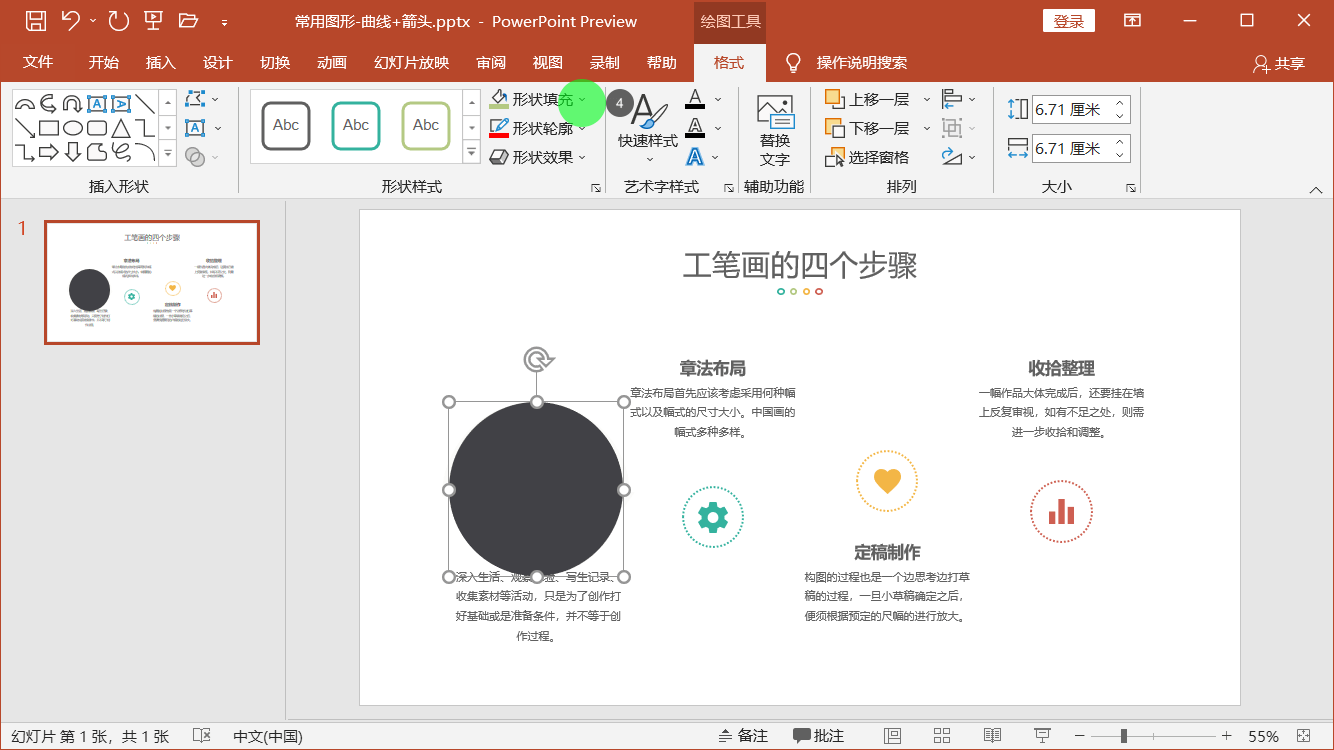This screenshot has width=1334, height=750.
Task: Select the oval shape in shapes gallery
Action: click(73, 128)
